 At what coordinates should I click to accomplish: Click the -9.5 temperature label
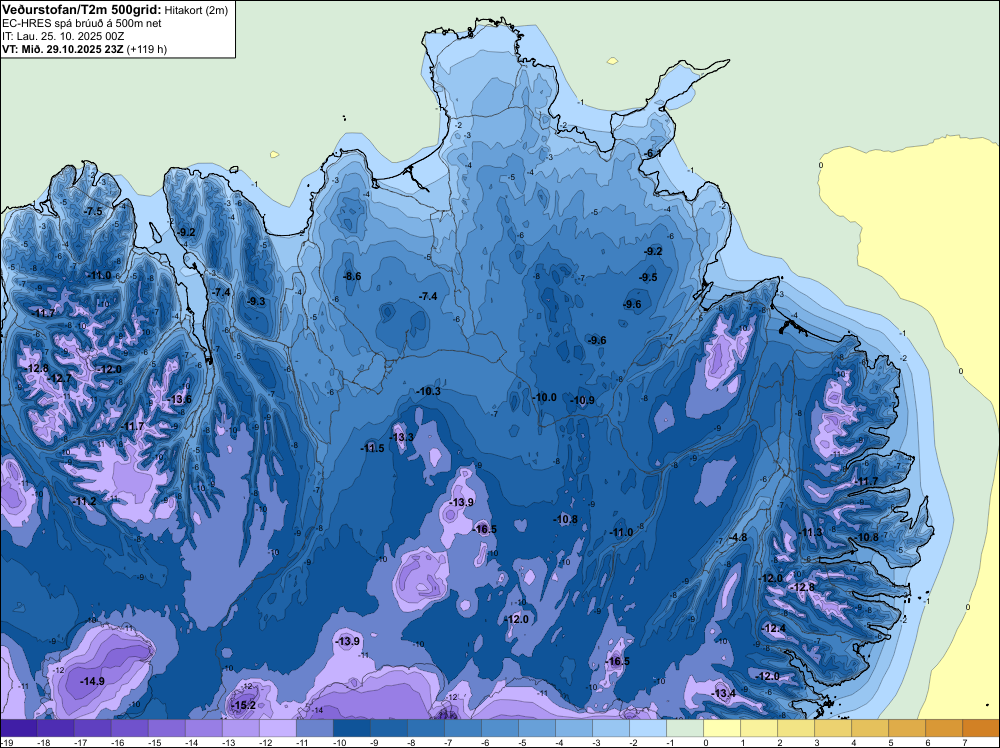[x=649, y=277]
